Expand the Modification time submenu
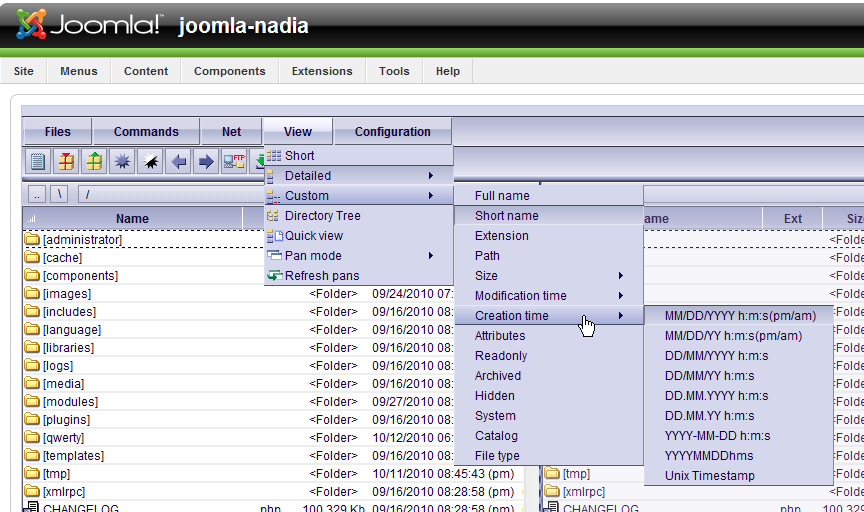This screenshot has height=512, width=864. (549, 295)
